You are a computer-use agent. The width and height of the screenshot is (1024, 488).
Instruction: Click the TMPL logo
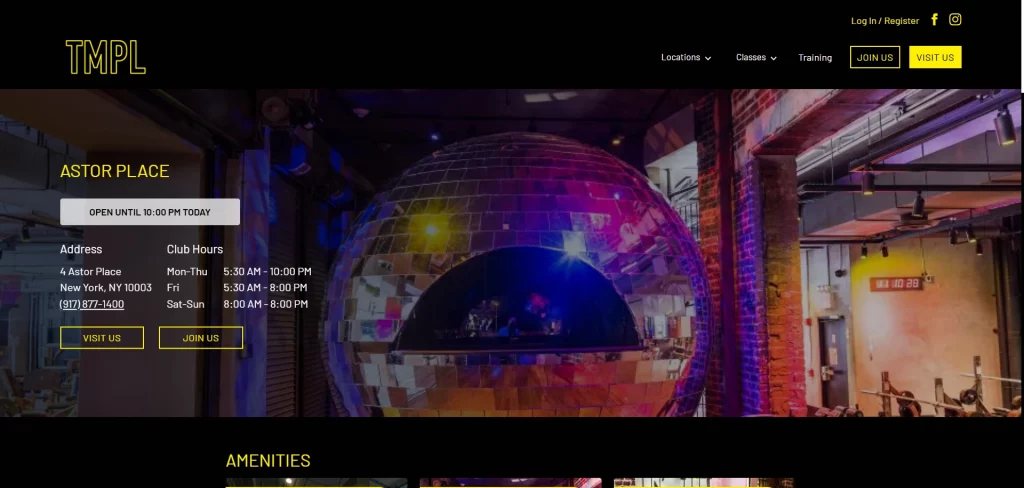[x=106, y=57]
